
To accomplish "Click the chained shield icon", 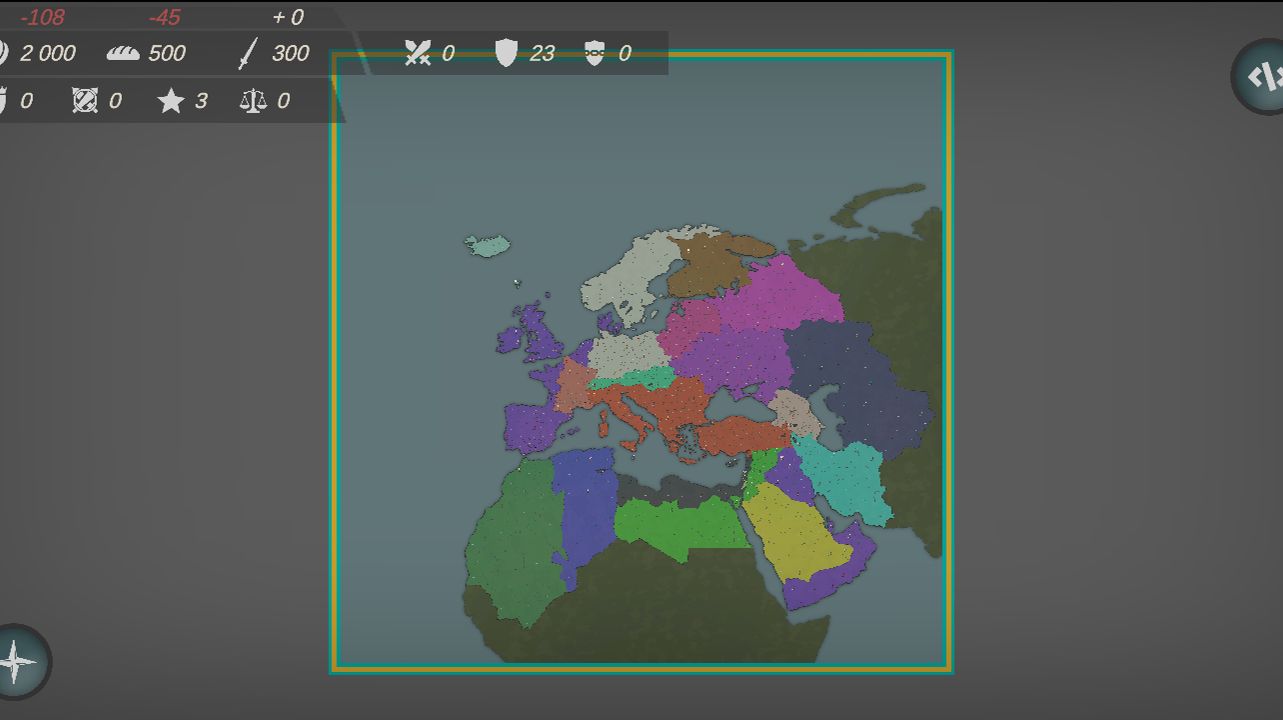I will [595, 53].
